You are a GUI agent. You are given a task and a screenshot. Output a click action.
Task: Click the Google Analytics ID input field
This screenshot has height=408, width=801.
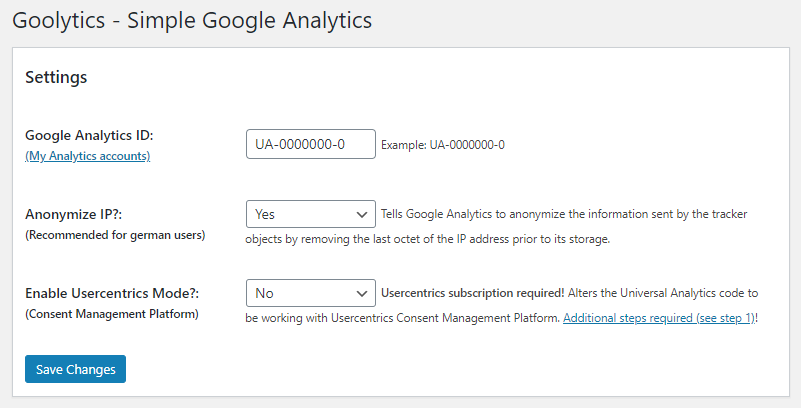[x=311, y=144]
